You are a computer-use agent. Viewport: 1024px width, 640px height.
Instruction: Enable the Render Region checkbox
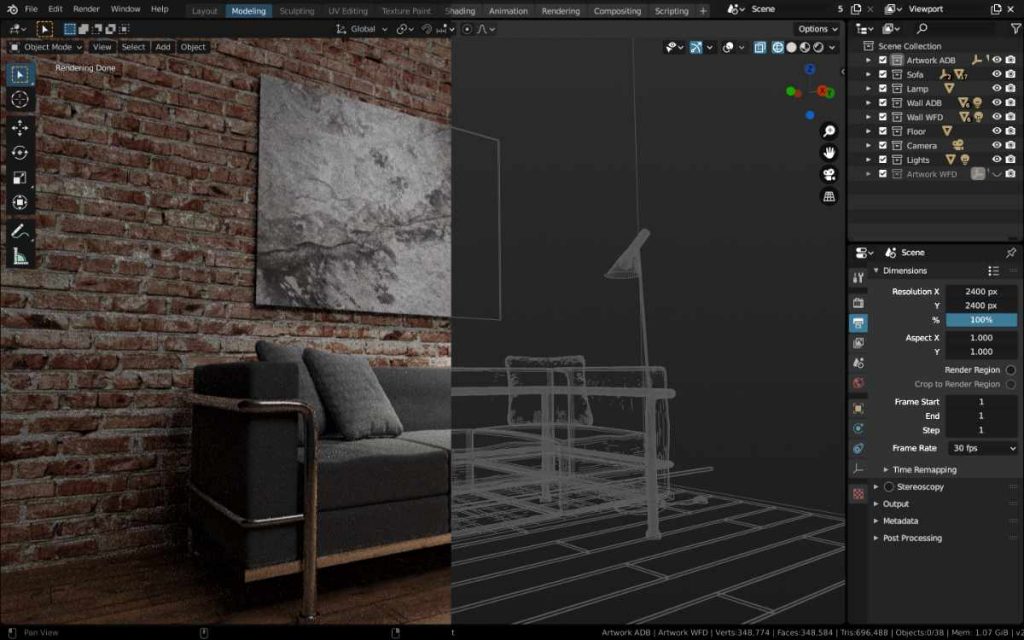1010,370
